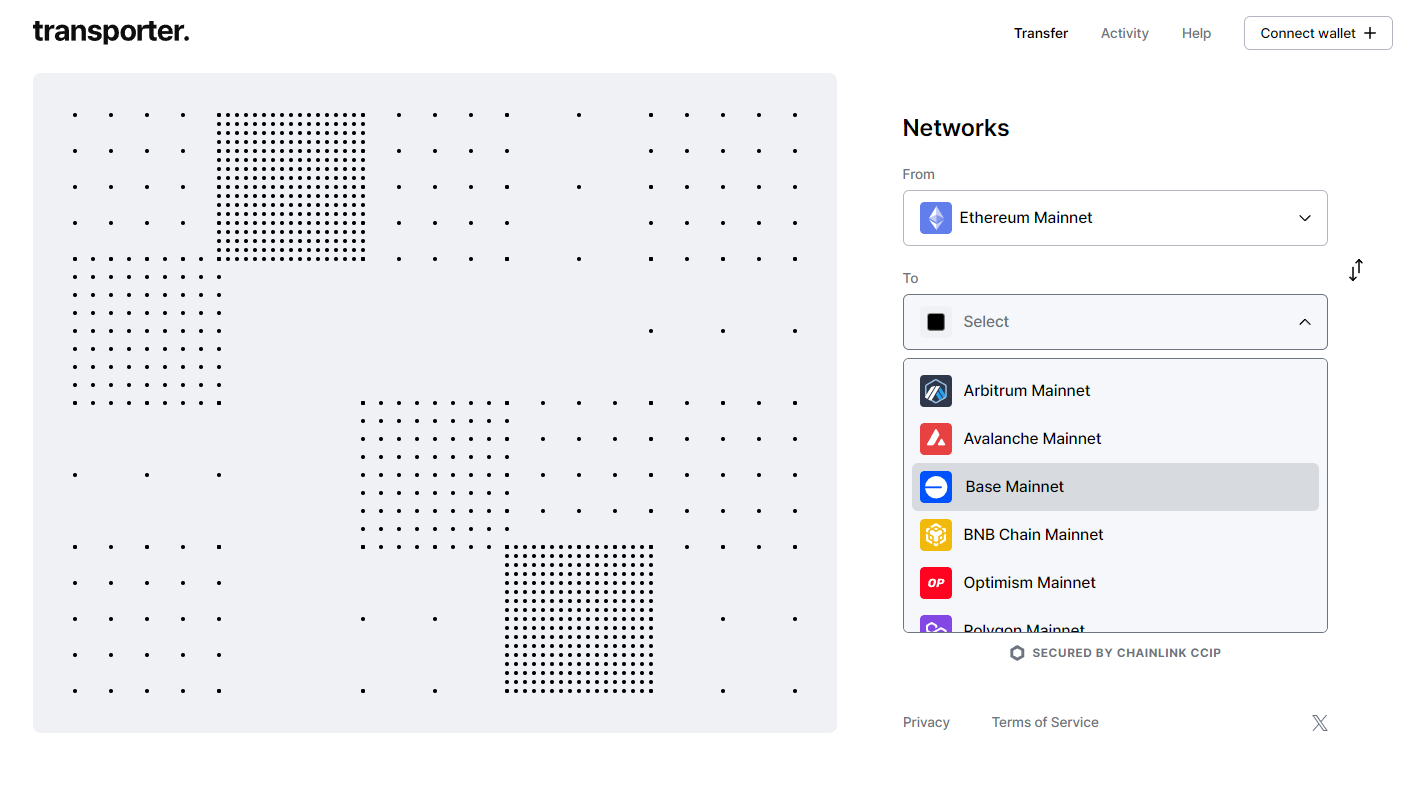Screen dimensions: 1409x799
Task: Click the Networks heading
Action: point(956,128)
